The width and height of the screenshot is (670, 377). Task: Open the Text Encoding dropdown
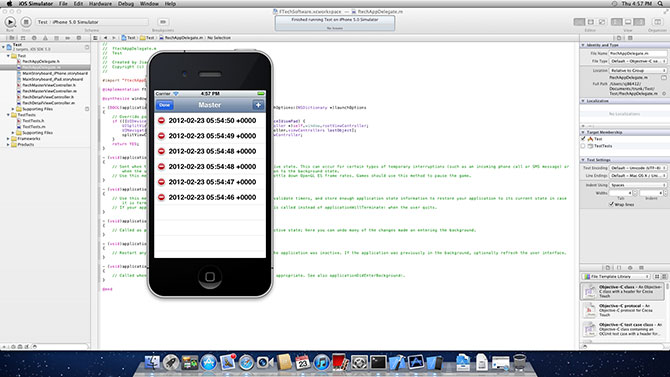pyautogui.click(x=638, y=168)
